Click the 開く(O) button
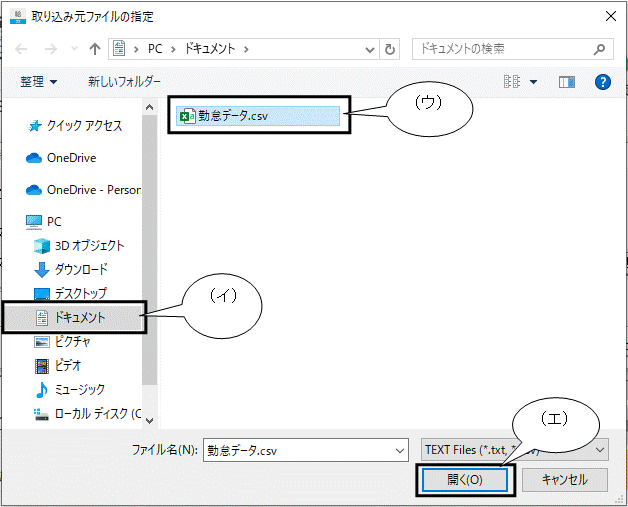 pyautogui.click(x=465, y=480)
